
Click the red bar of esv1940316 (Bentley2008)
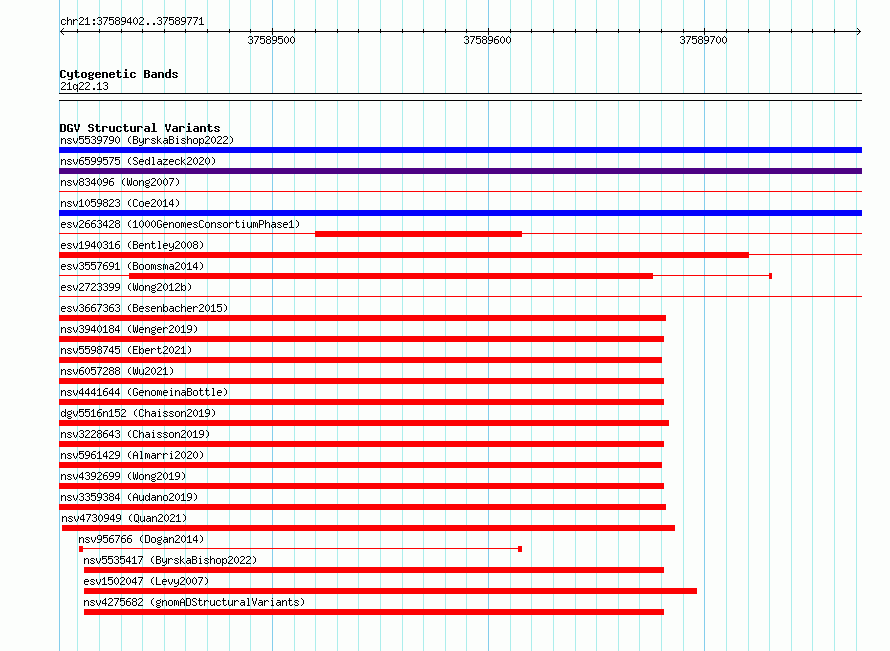[404, 255]
